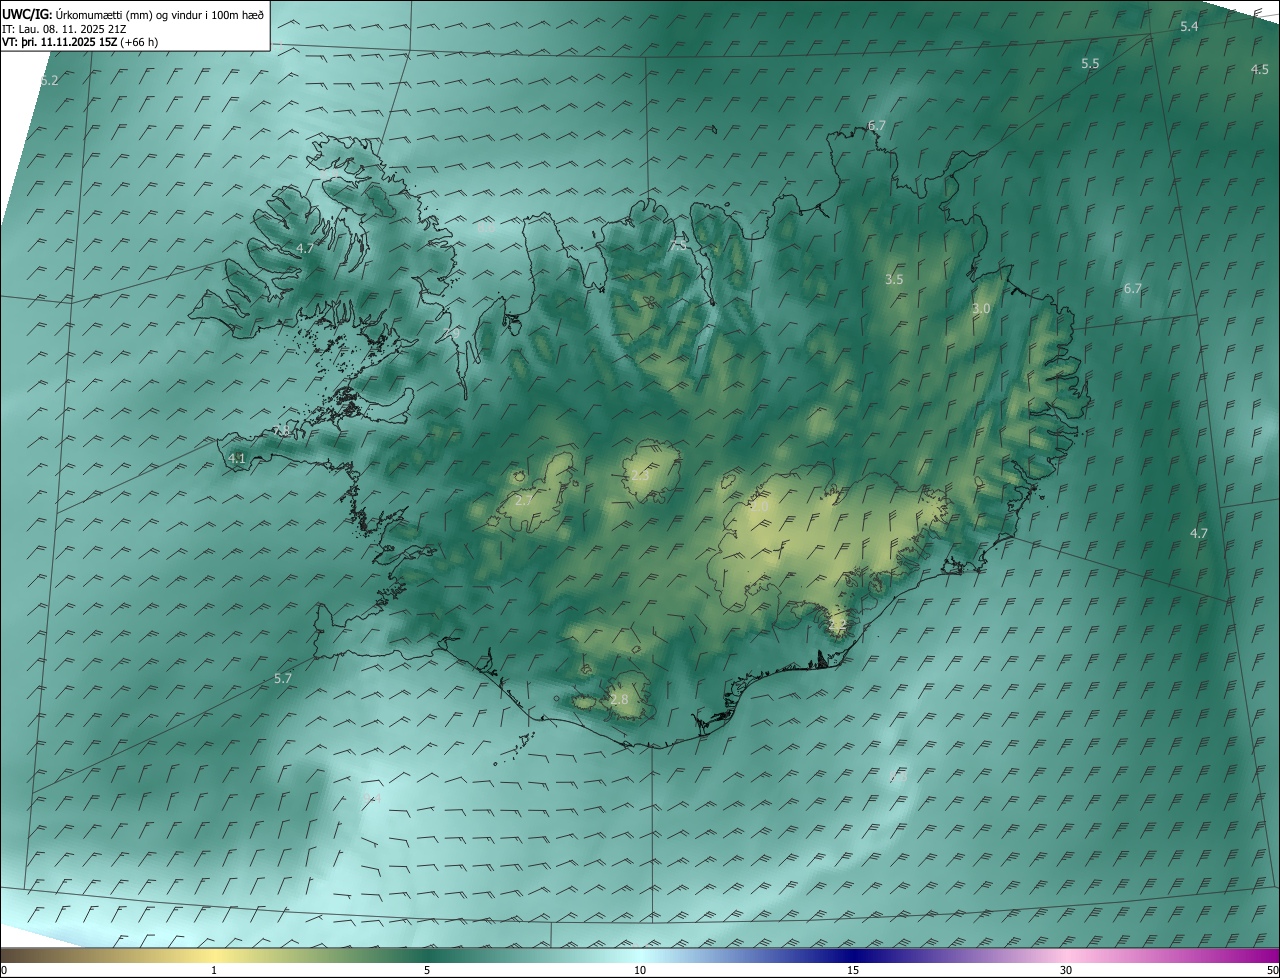This screenshot has height=978, width=1280.
Task: Click the 3.5 value label
Action: pyautogui.click(x=894, y=280)
